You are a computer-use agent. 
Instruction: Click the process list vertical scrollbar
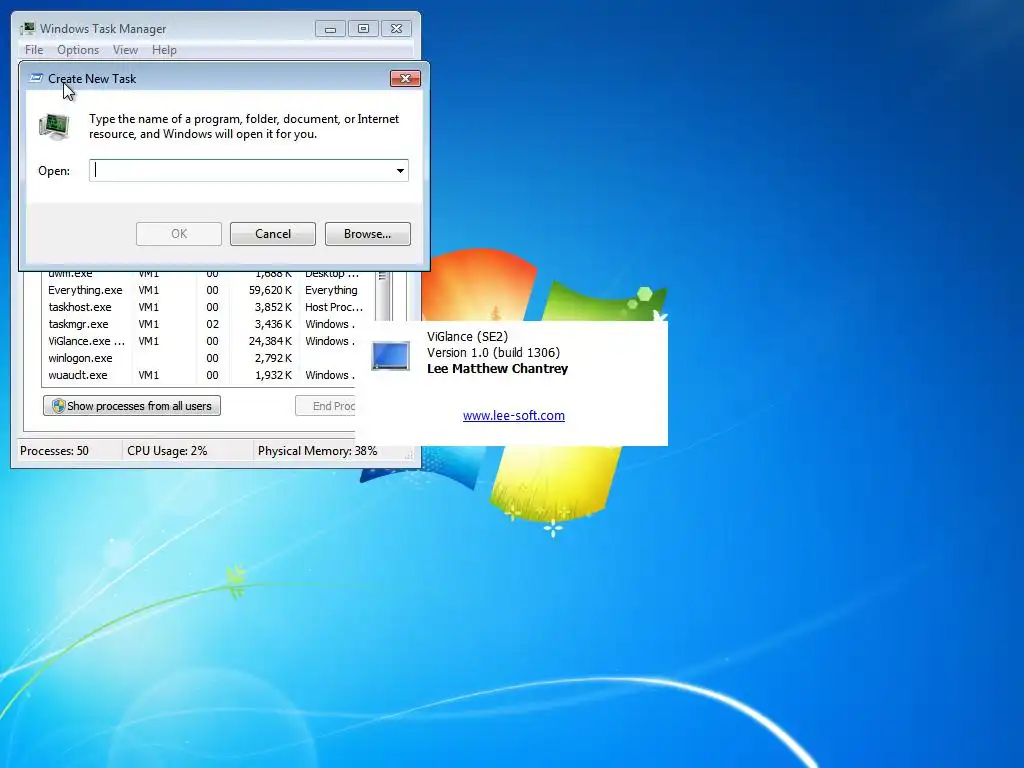pos(383,295)
